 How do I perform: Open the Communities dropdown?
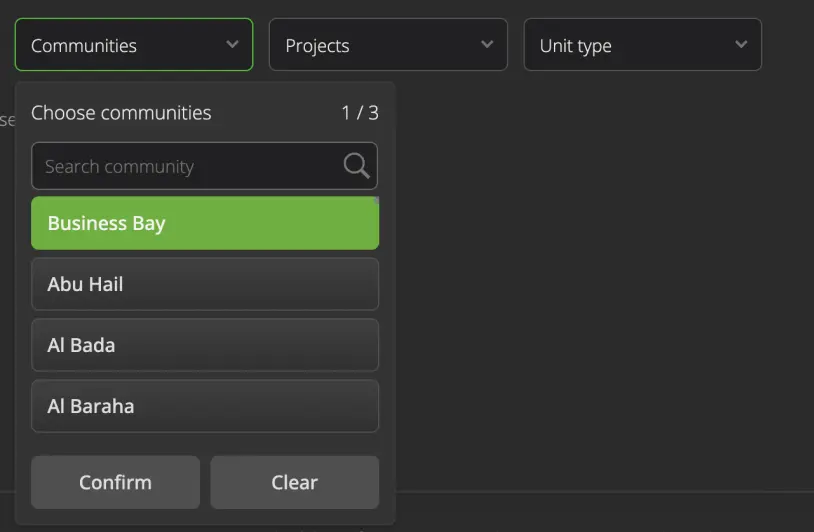click(134, 45)
